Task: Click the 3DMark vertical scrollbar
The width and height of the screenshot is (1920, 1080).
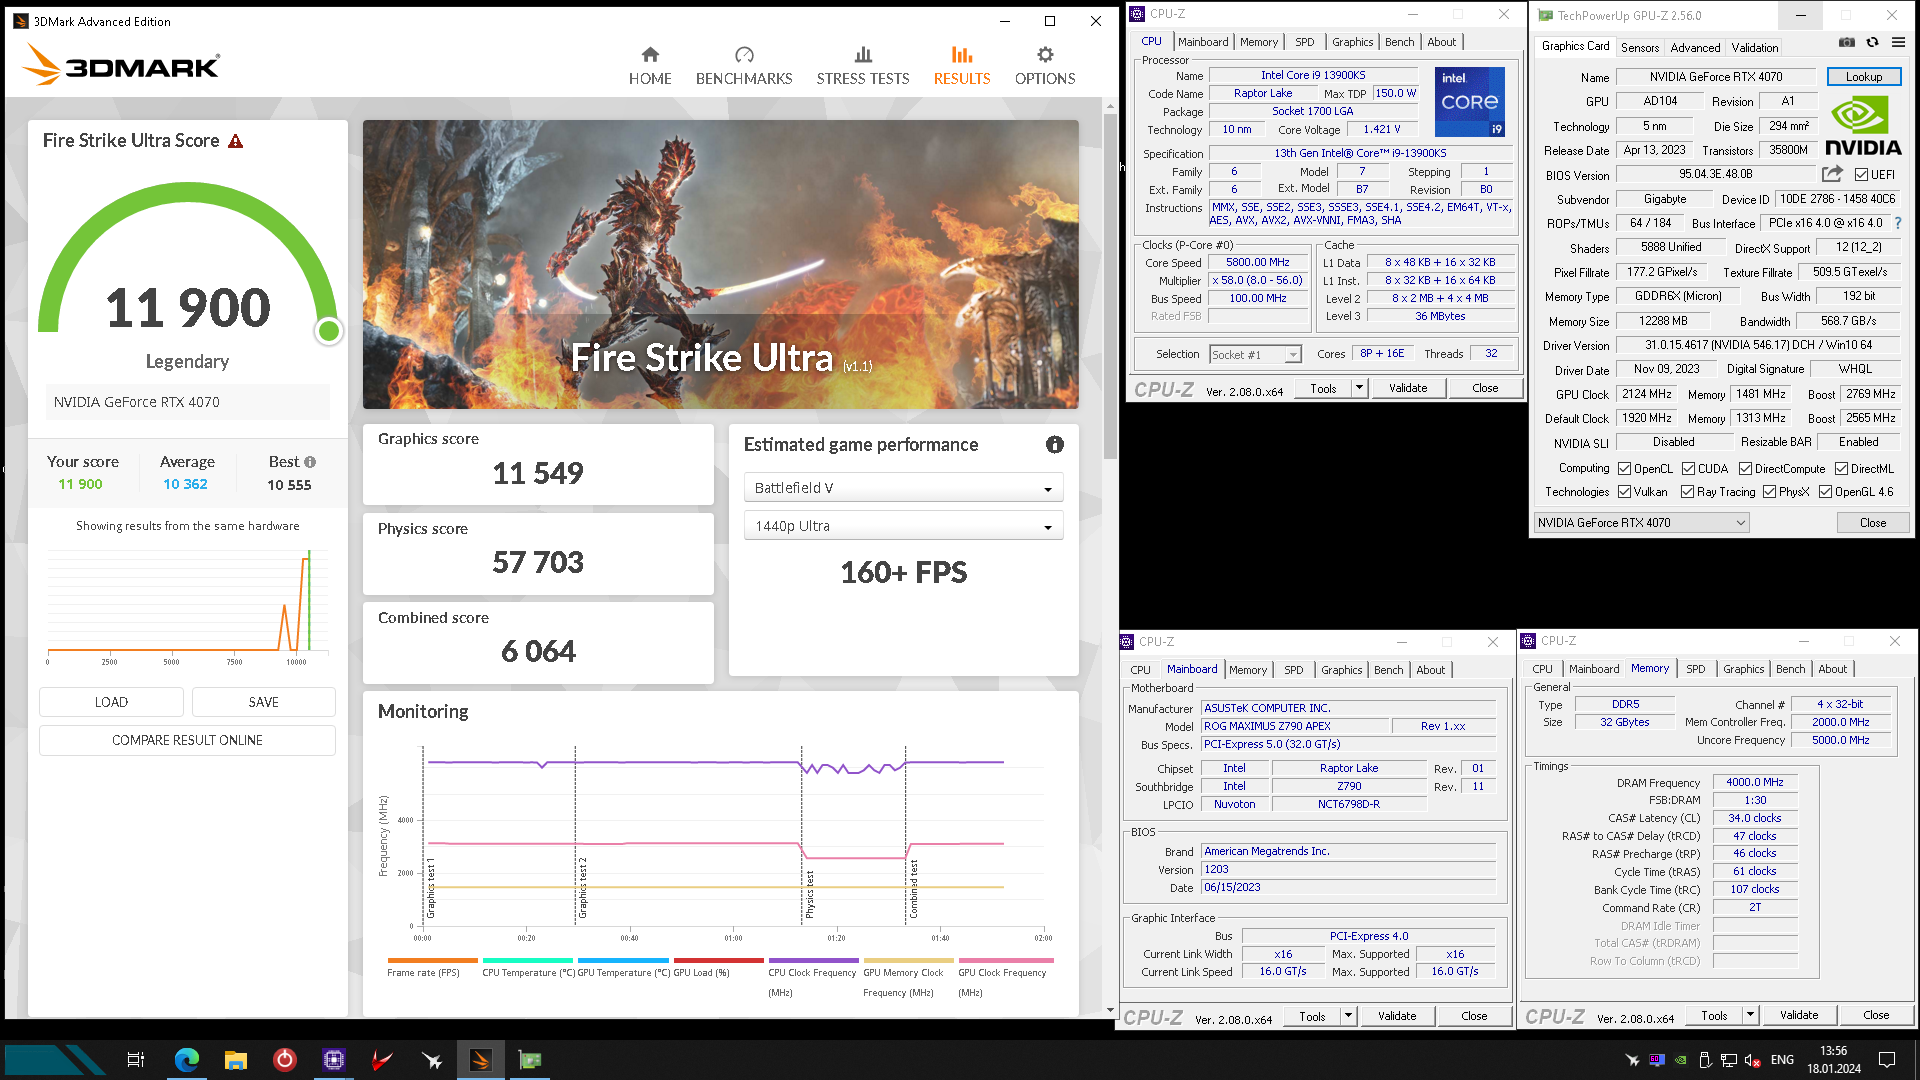Action: (1110, 285)
